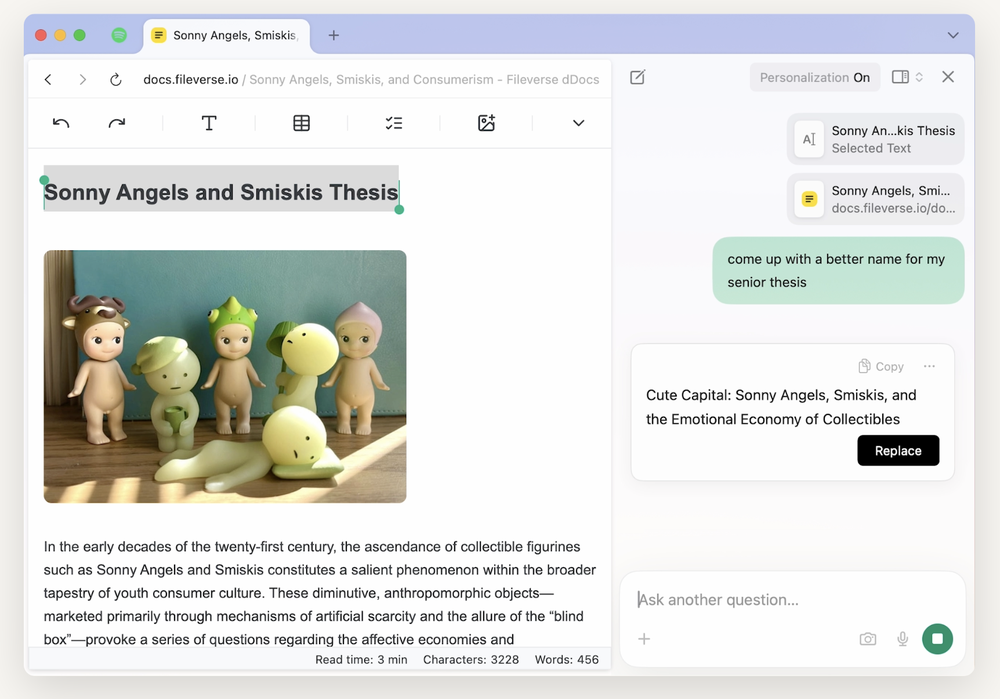Viewport: 1000px width, 699px height.
Task: Expand the toolbar overflow chevron
Action: click(x=578, y=122)
